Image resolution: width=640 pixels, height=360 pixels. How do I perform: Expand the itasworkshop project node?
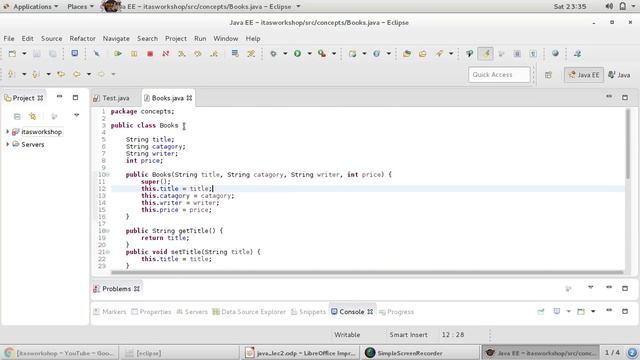pyautogui.click(x=7, y=132)
